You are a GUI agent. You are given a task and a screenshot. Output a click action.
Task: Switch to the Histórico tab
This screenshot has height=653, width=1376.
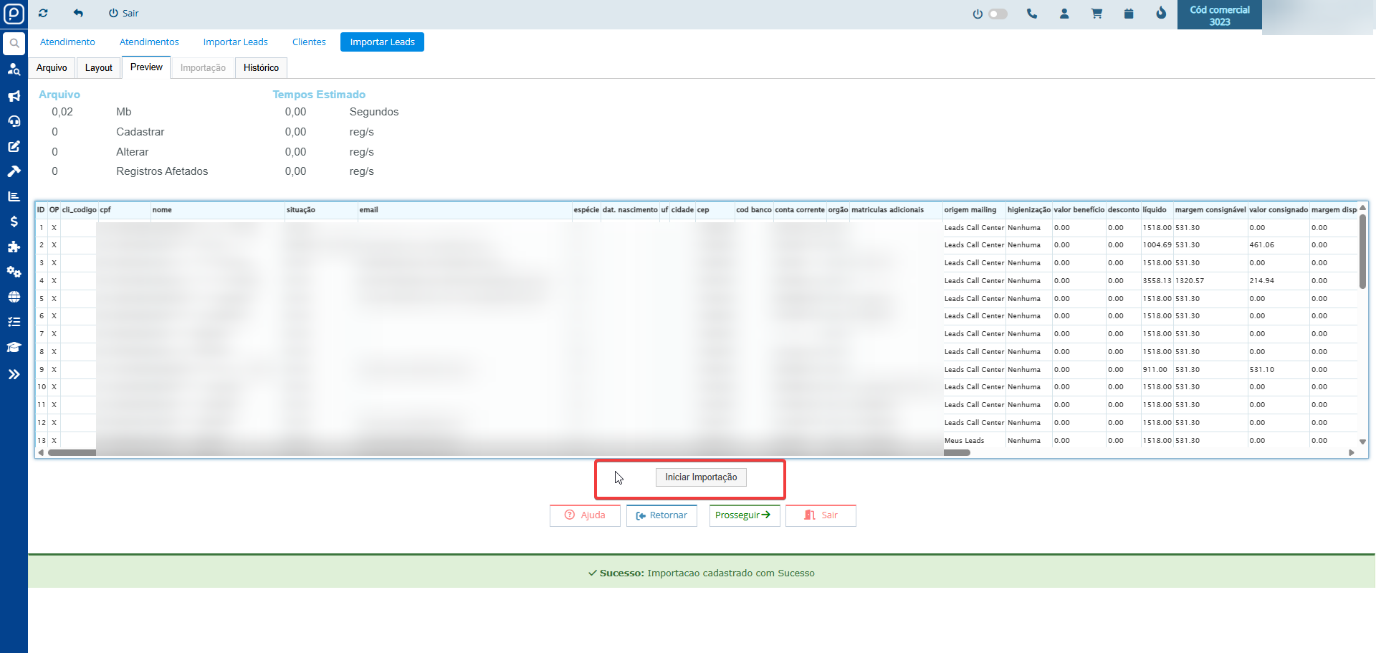pyautogui.click(x=261, y=68)
